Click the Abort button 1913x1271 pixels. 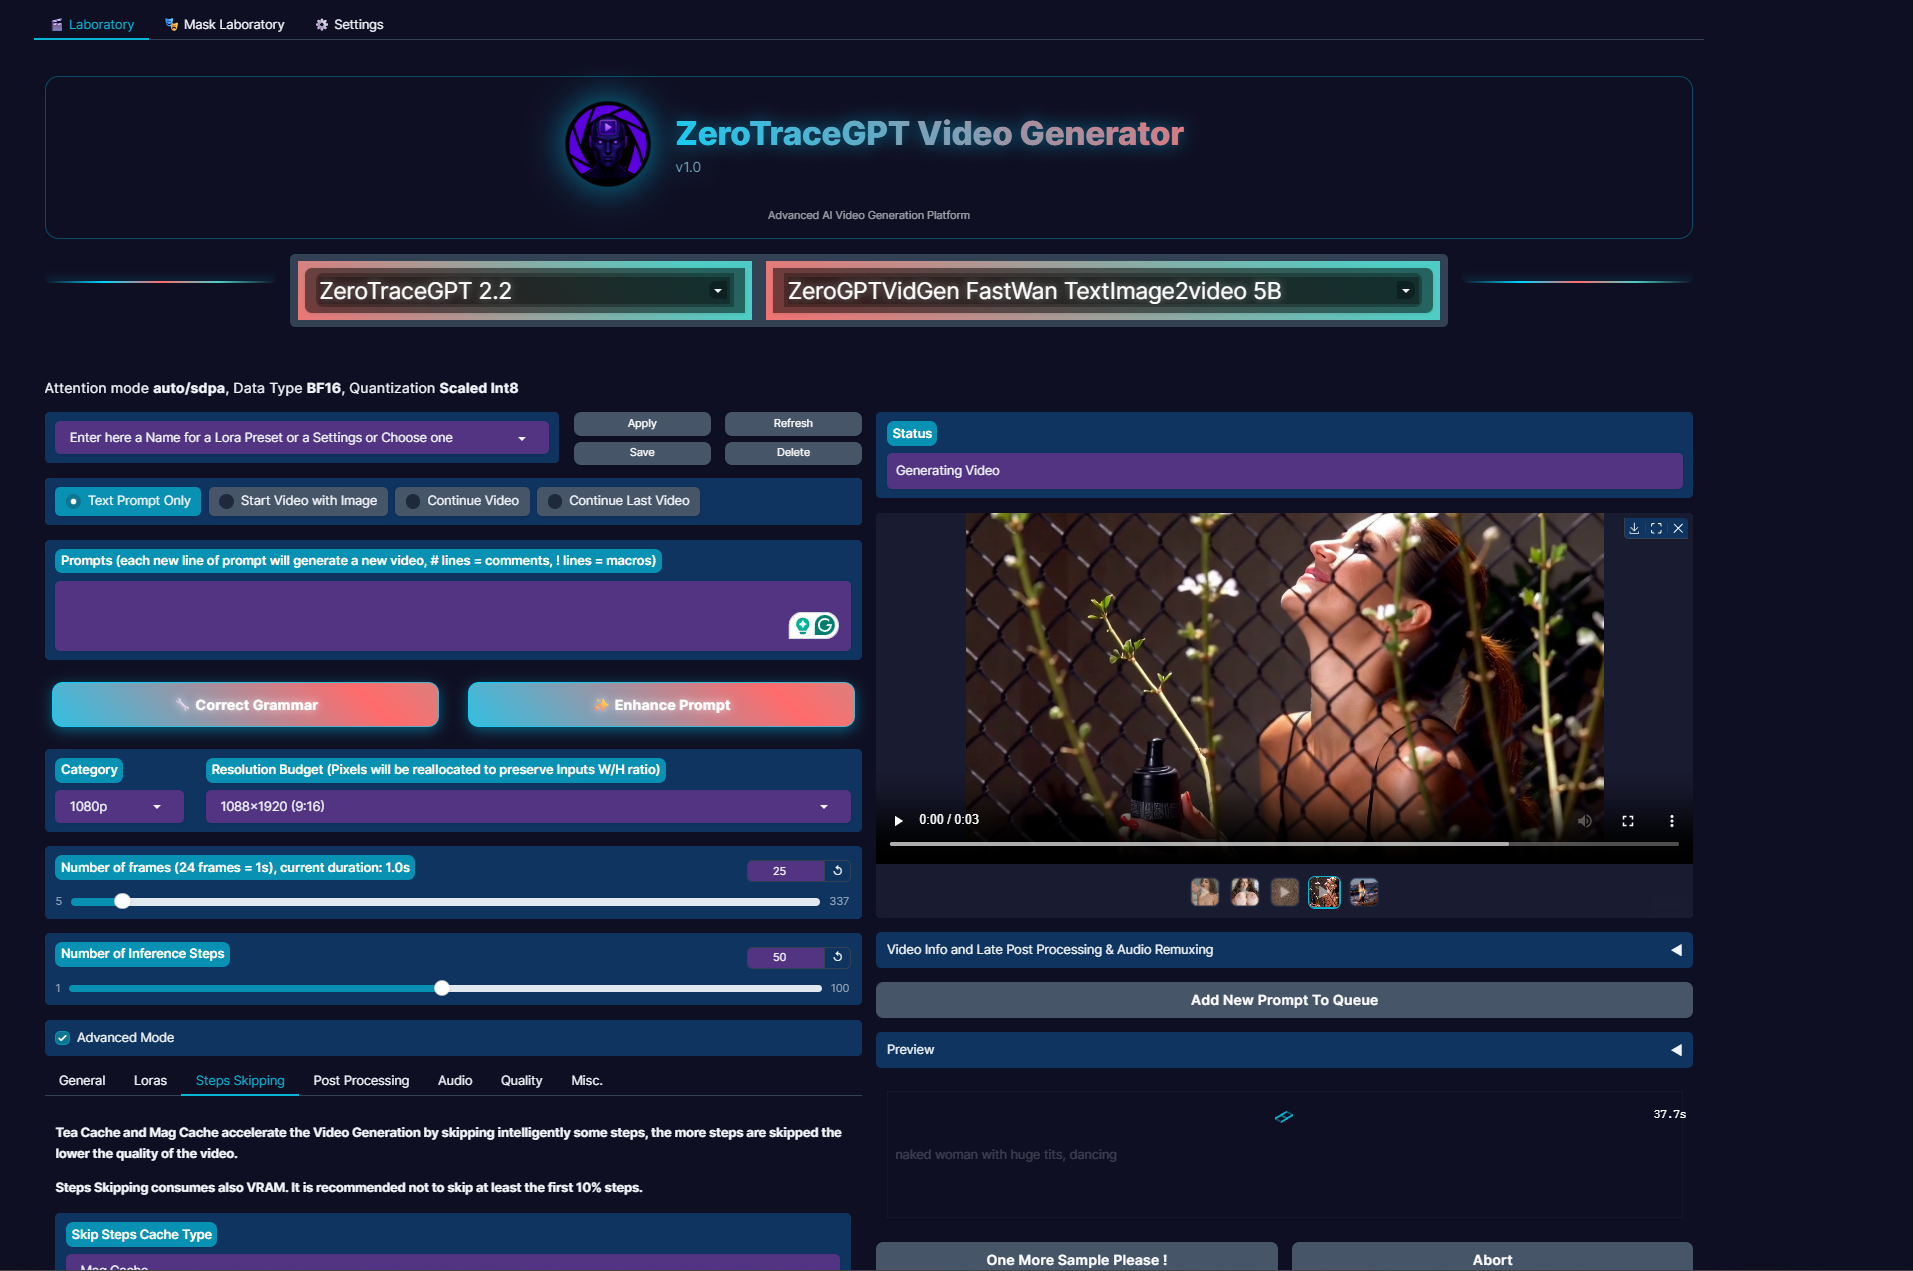[1491, 1259]
